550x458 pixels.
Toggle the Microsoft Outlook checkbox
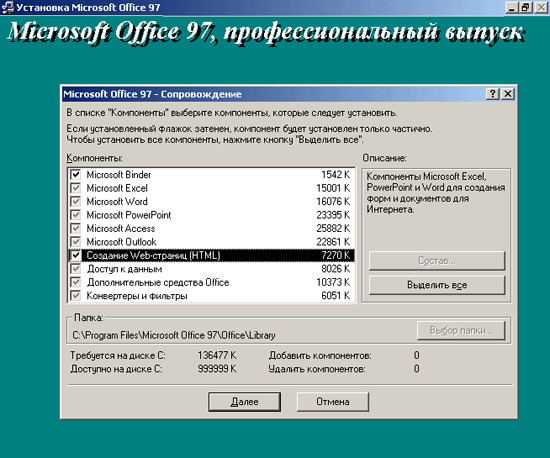75,242
